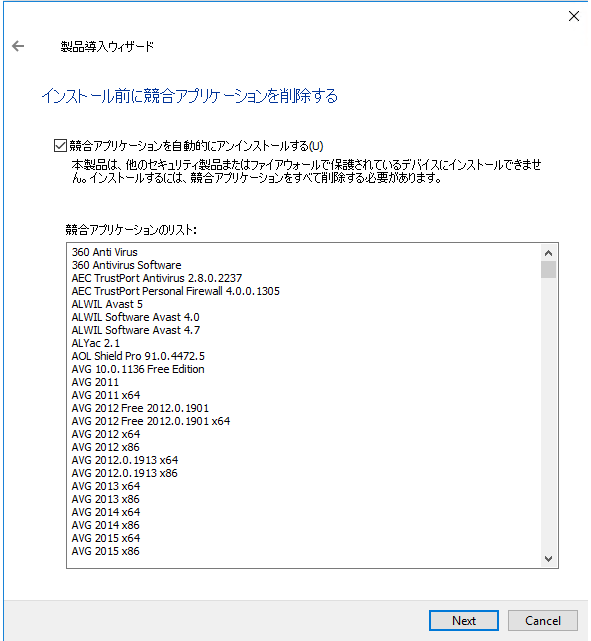This screenshot has height=641, width=591.
Task: Select 'AVG 2012 x86' entry
Action: [105, 447]
